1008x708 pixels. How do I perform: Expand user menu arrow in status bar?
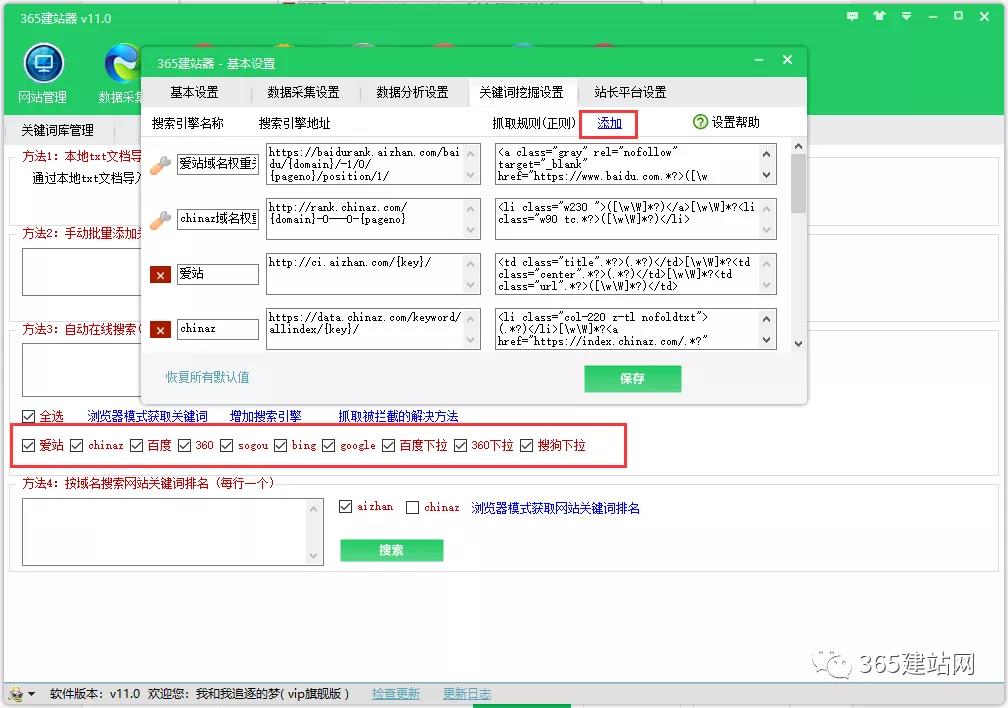[x=32, y=694]
